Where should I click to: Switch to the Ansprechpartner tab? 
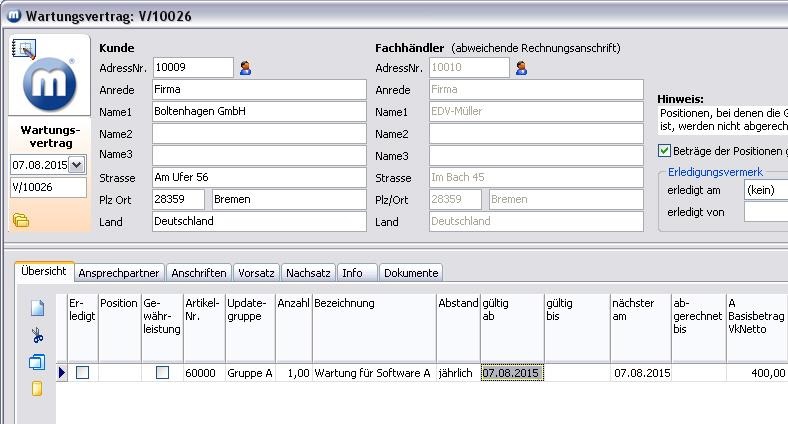point(119,272)
